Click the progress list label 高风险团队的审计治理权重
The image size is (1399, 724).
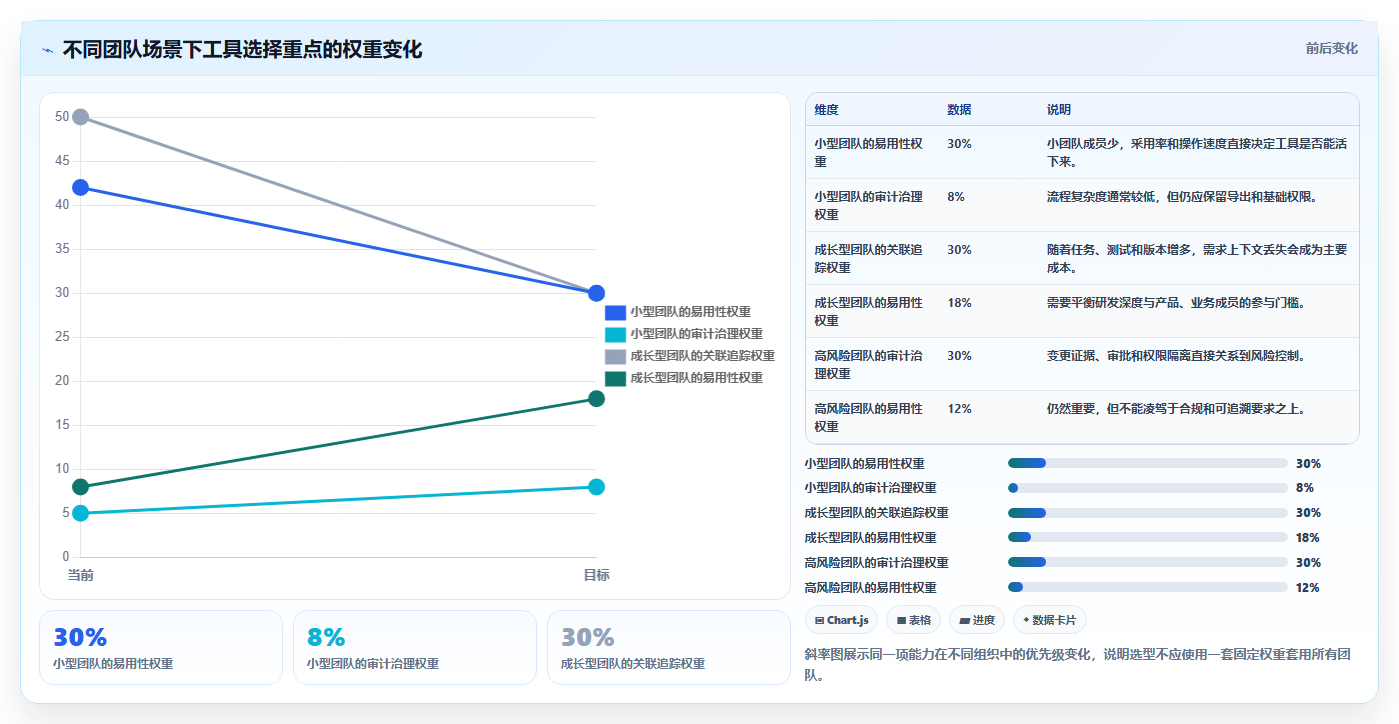(876, 562)
